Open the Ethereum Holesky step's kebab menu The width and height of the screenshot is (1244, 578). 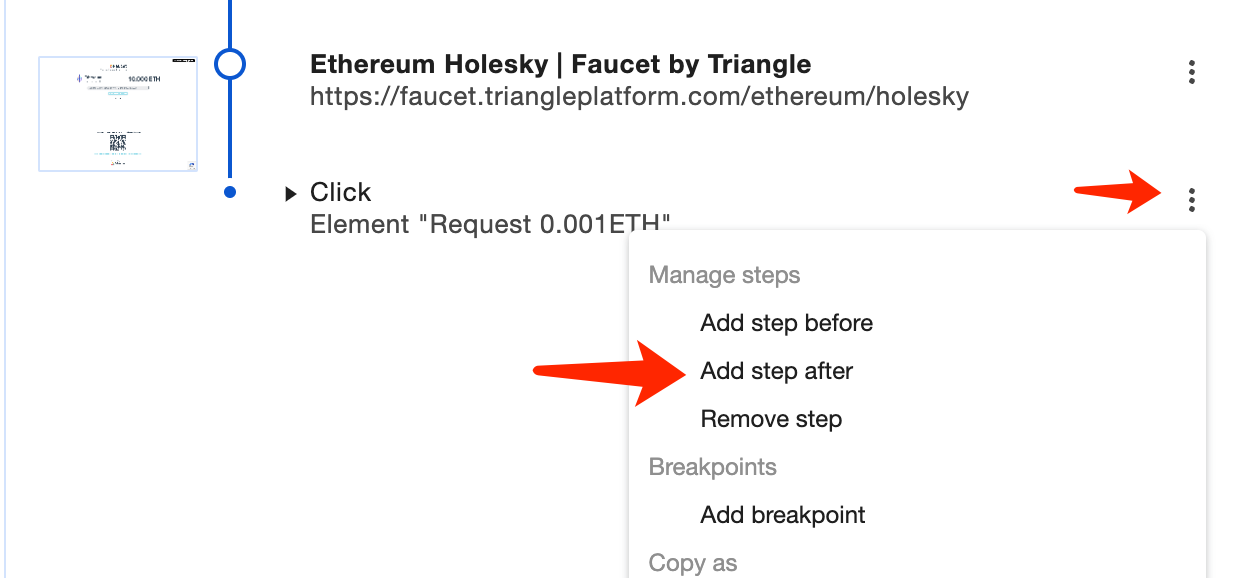(x=1191, y=72)
